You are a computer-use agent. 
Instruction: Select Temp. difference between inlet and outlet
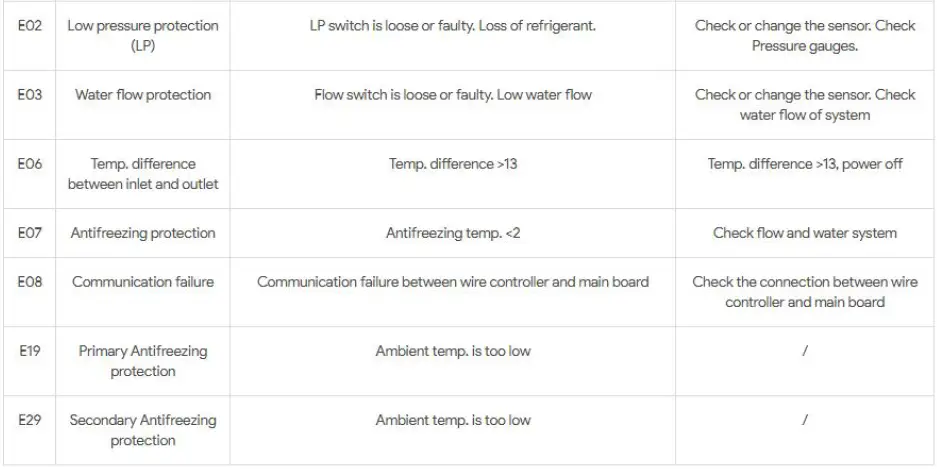(x=143, y=174)
